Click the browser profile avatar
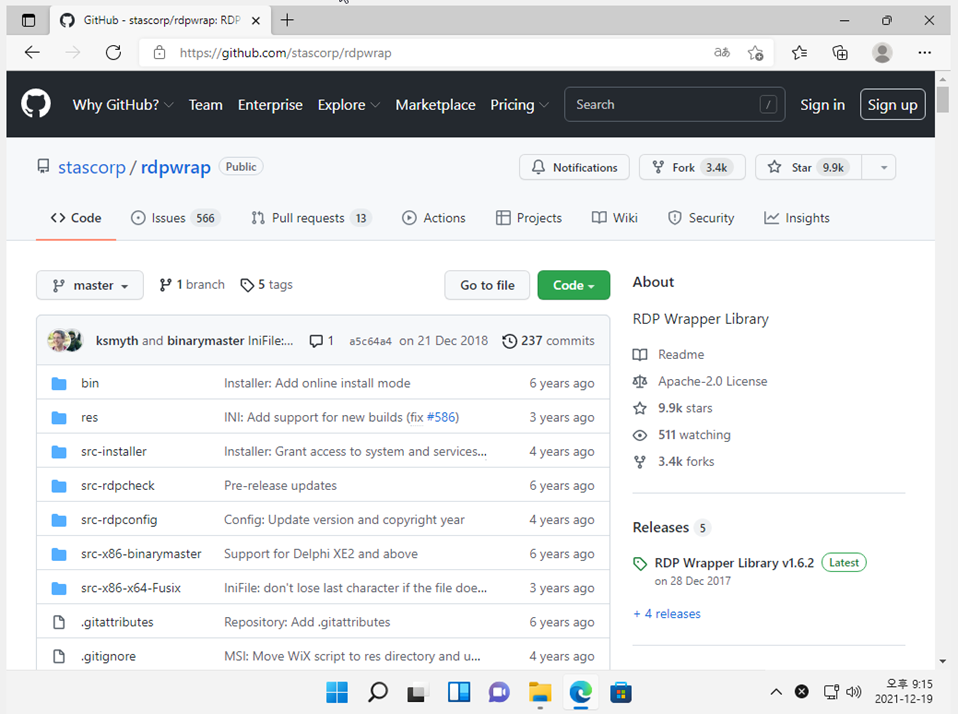 882,53
